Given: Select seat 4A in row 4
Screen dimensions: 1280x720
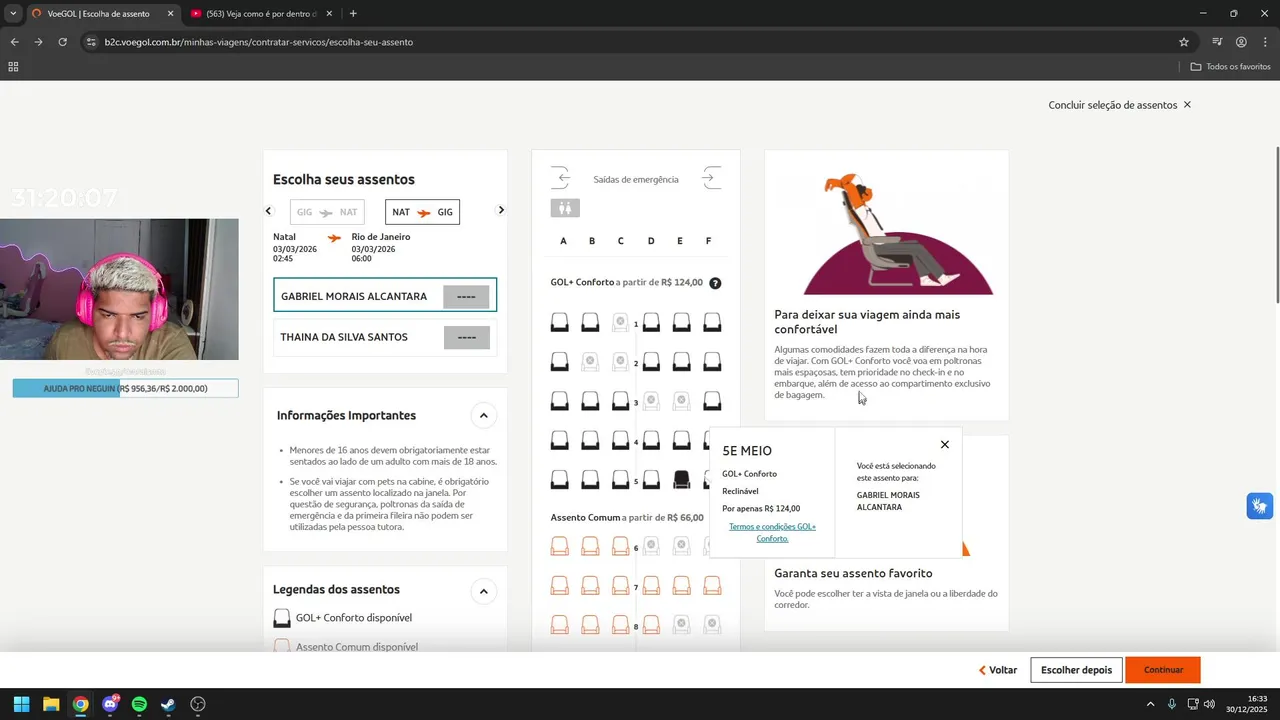Looking at the screenshot, I should tap(560, 440).
